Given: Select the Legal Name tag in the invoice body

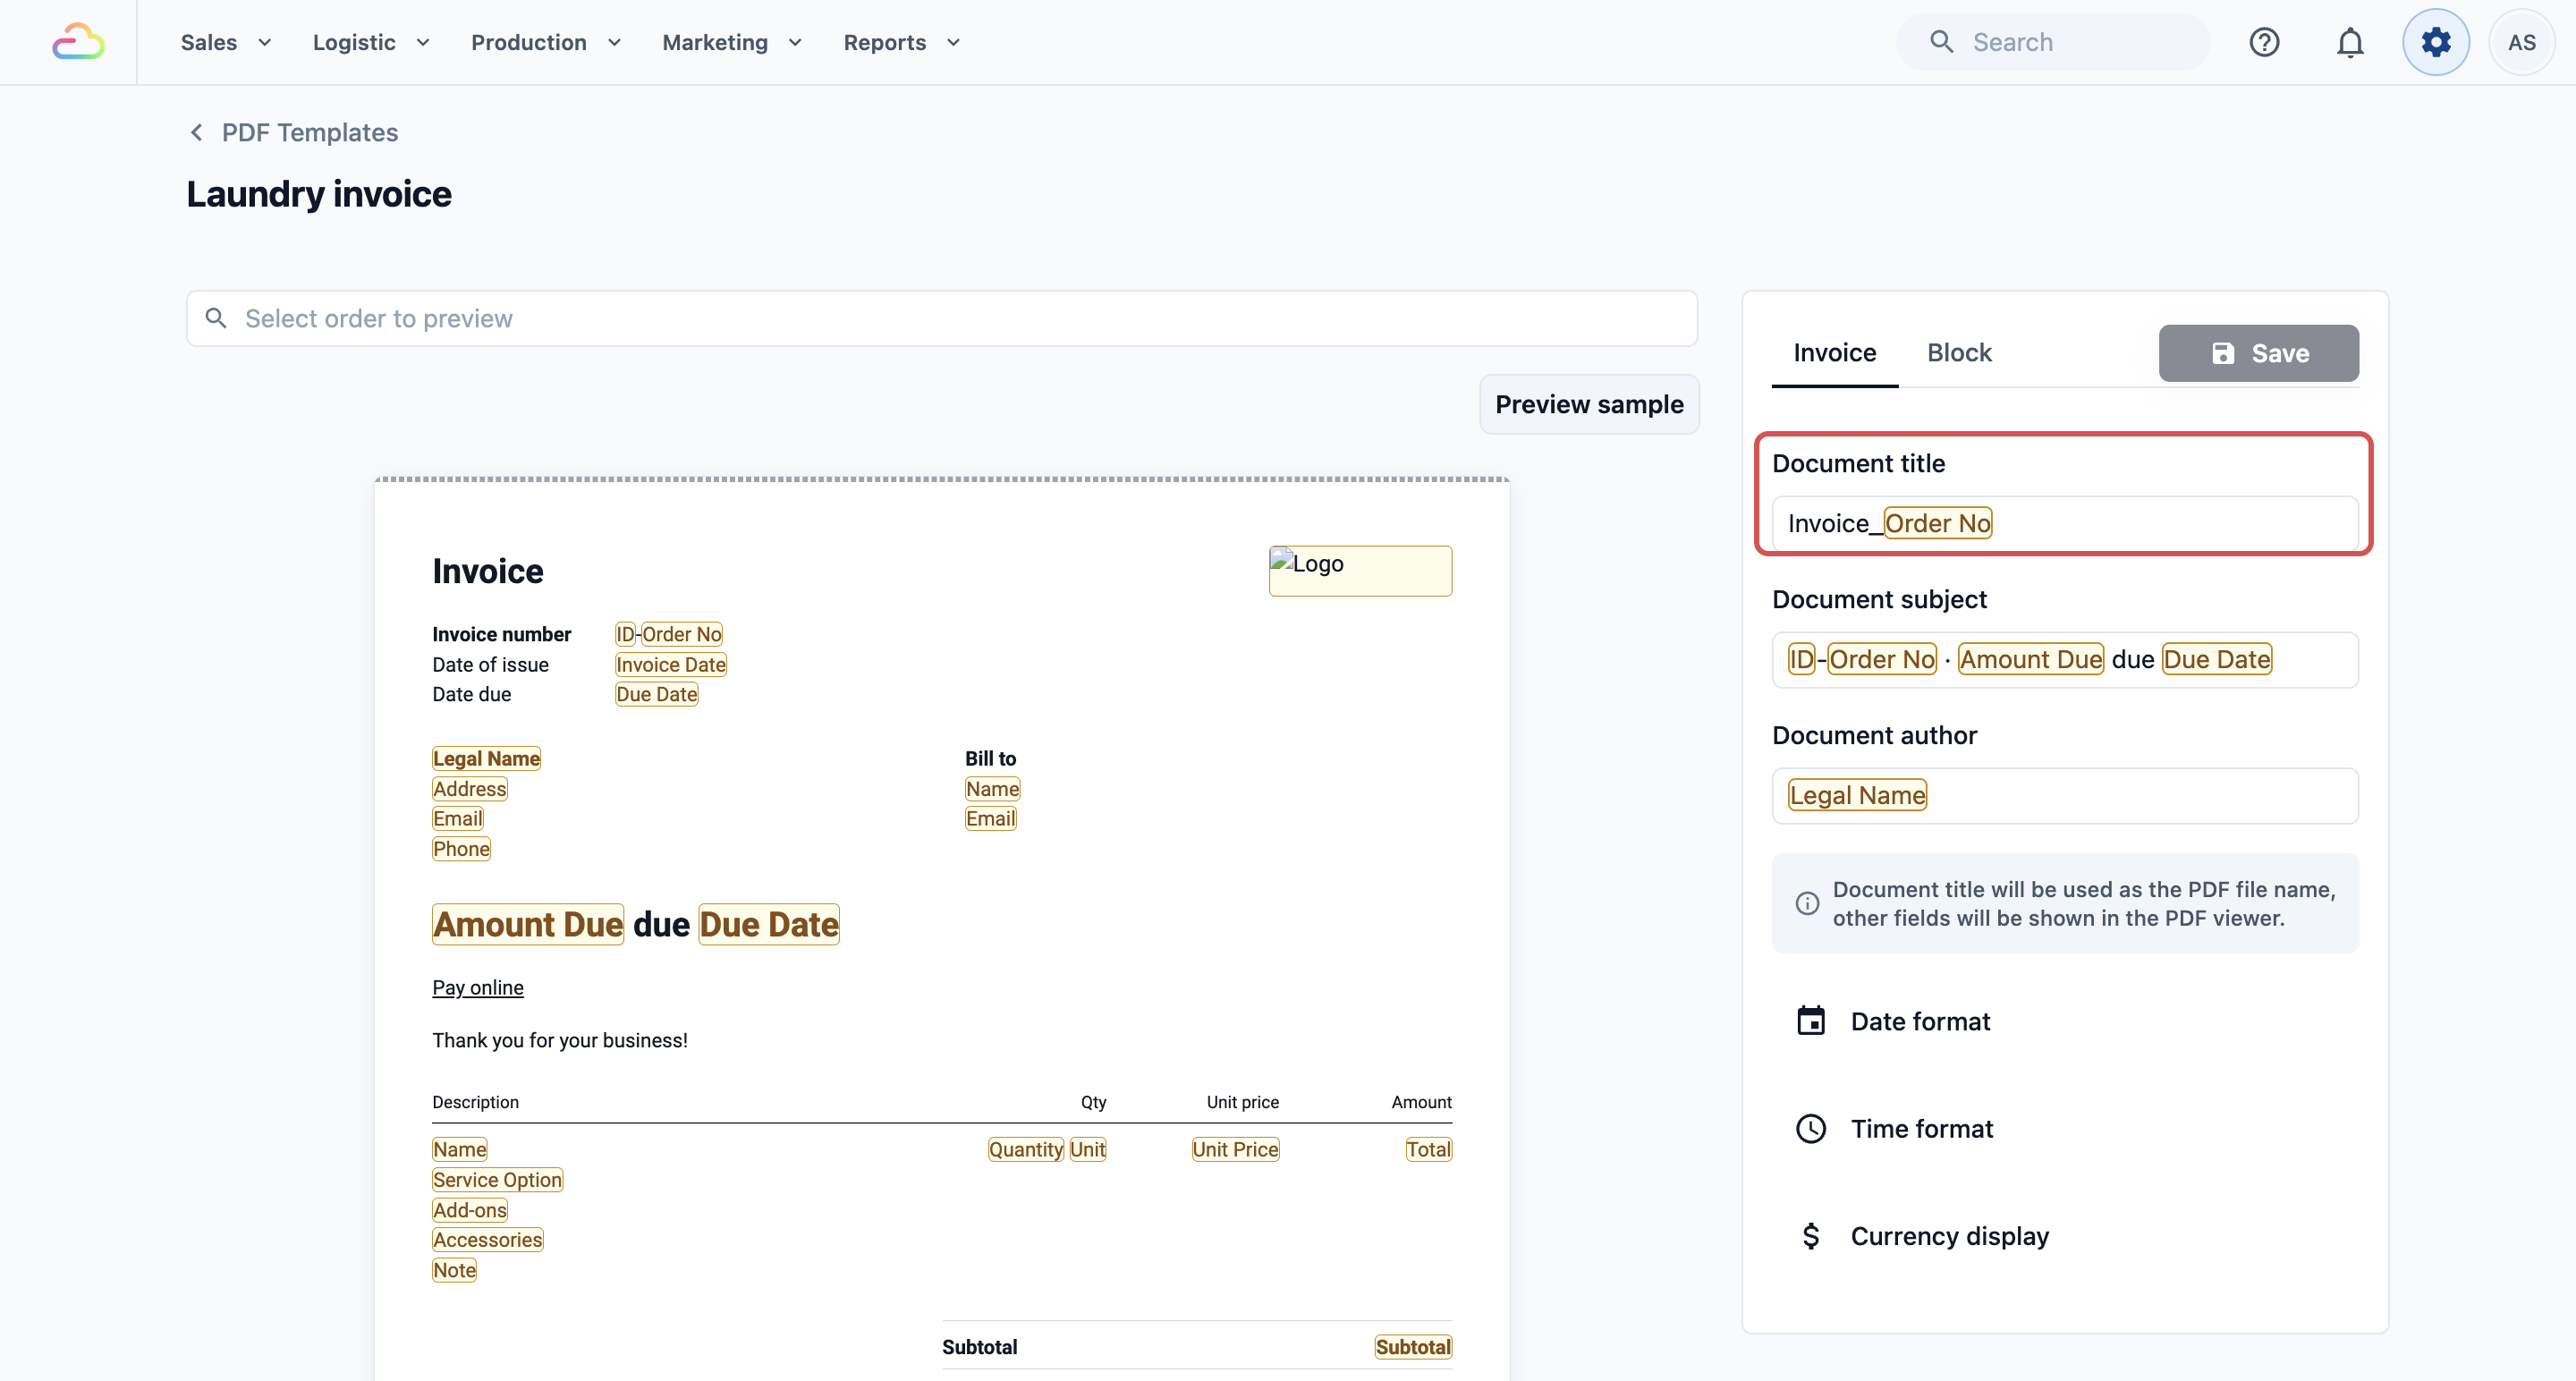Looking at the screenshot, I should pos(486,758).
